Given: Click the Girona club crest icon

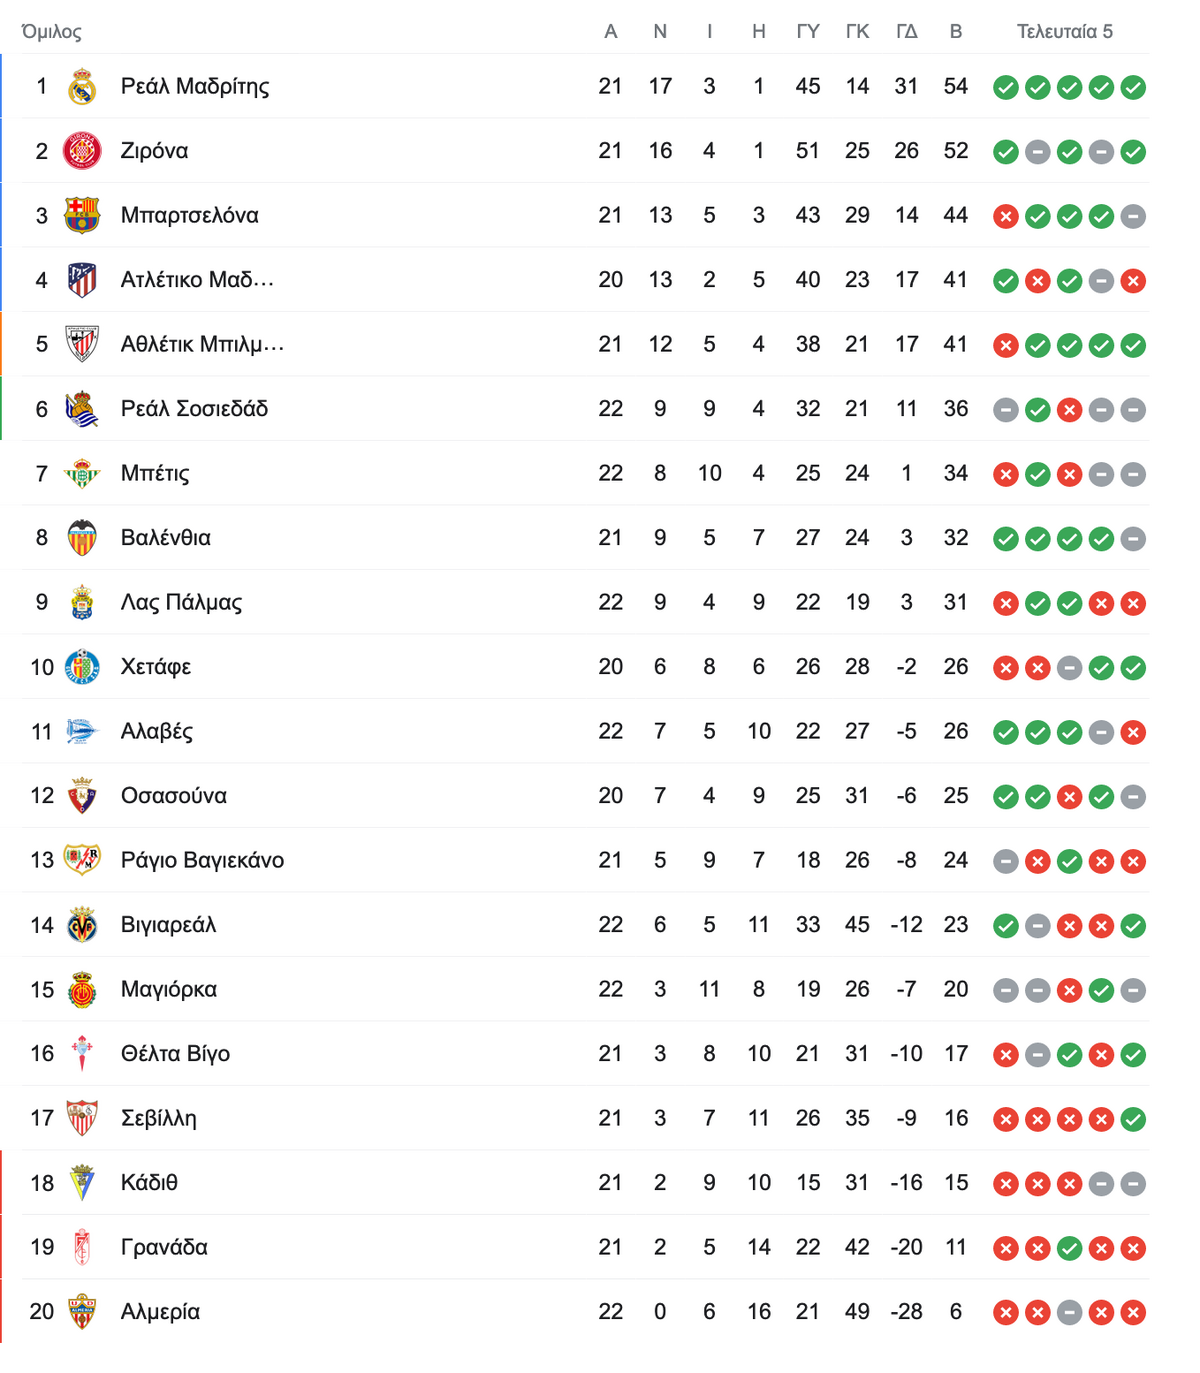Looking at the screenshot, I should pos(82,151).
